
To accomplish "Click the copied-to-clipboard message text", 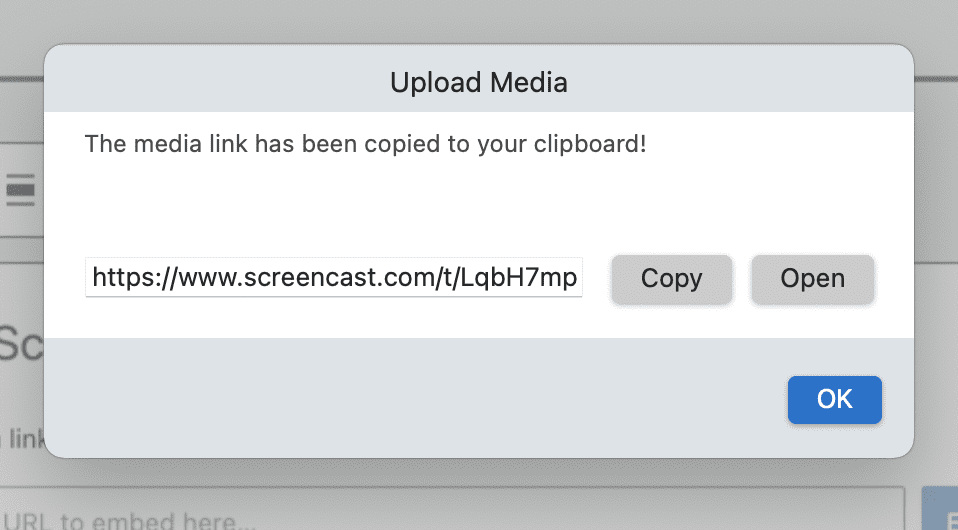I will pyautogui.click(x=366, y=144).
